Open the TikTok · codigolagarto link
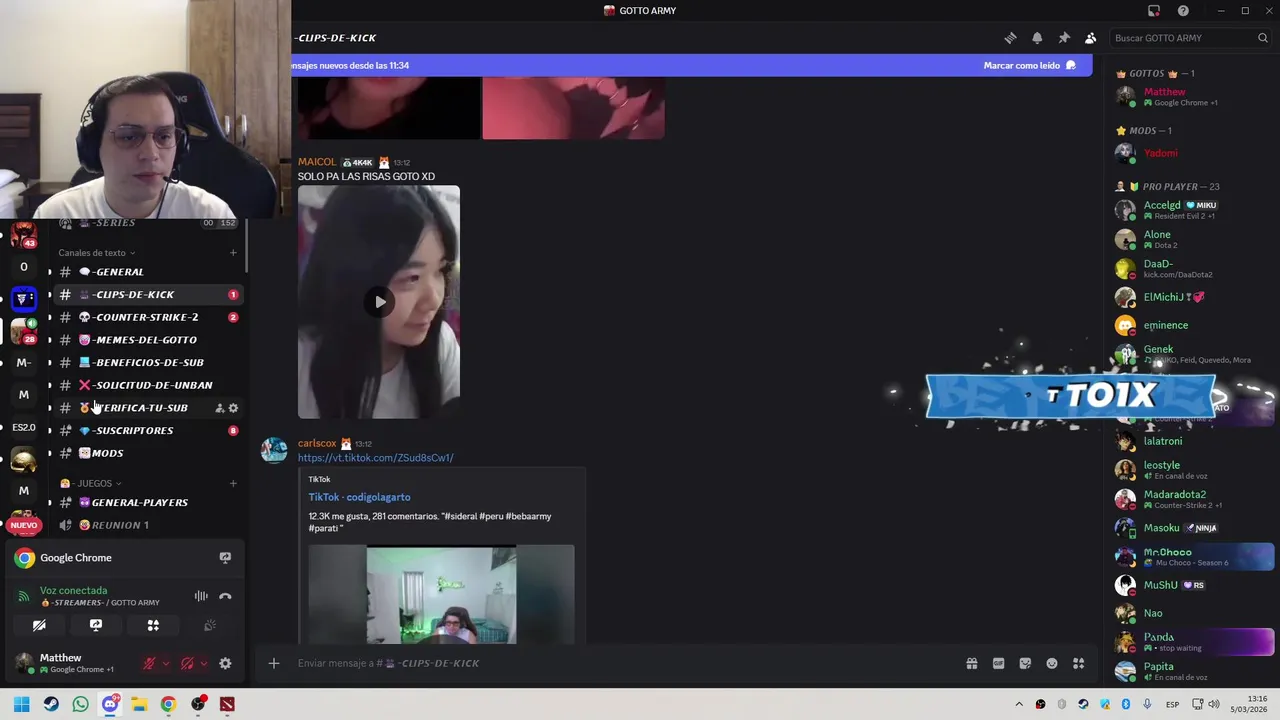 pyautogui.click(x=359, y=497)
